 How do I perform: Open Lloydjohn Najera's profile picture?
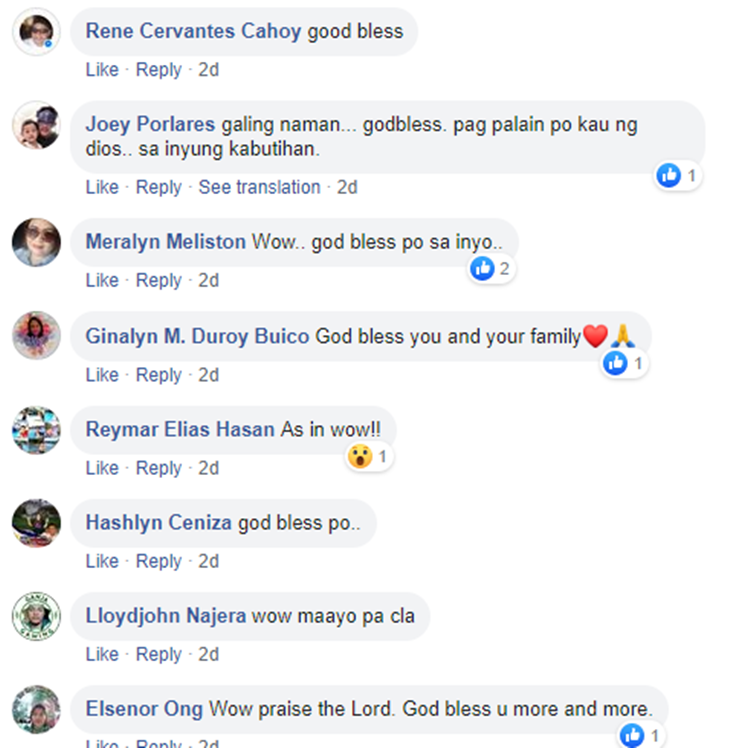(36, 616)
